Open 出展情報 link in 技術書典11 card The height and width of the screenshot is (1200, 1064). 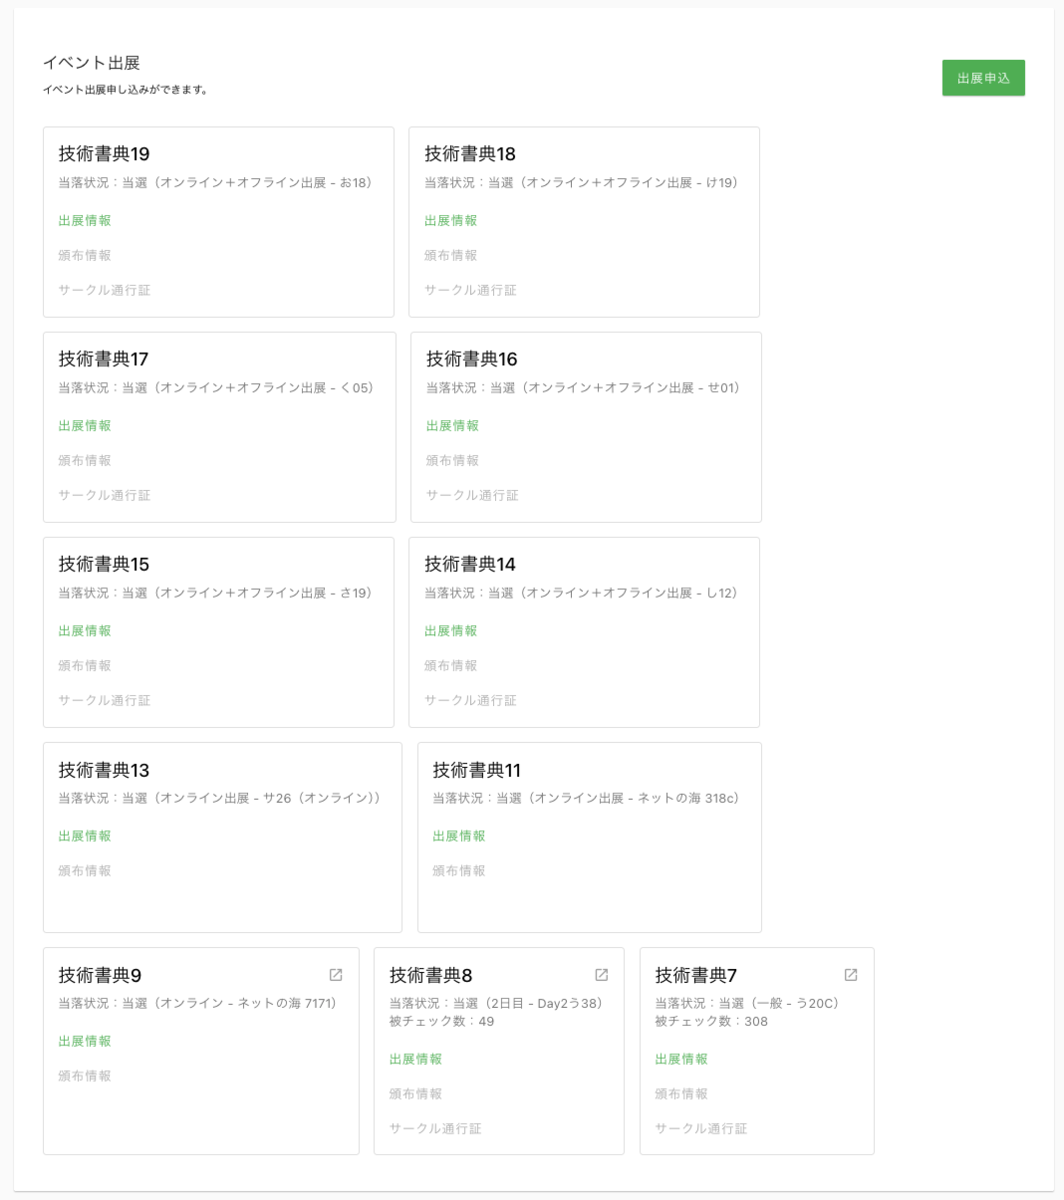click(x=459, y=836)
